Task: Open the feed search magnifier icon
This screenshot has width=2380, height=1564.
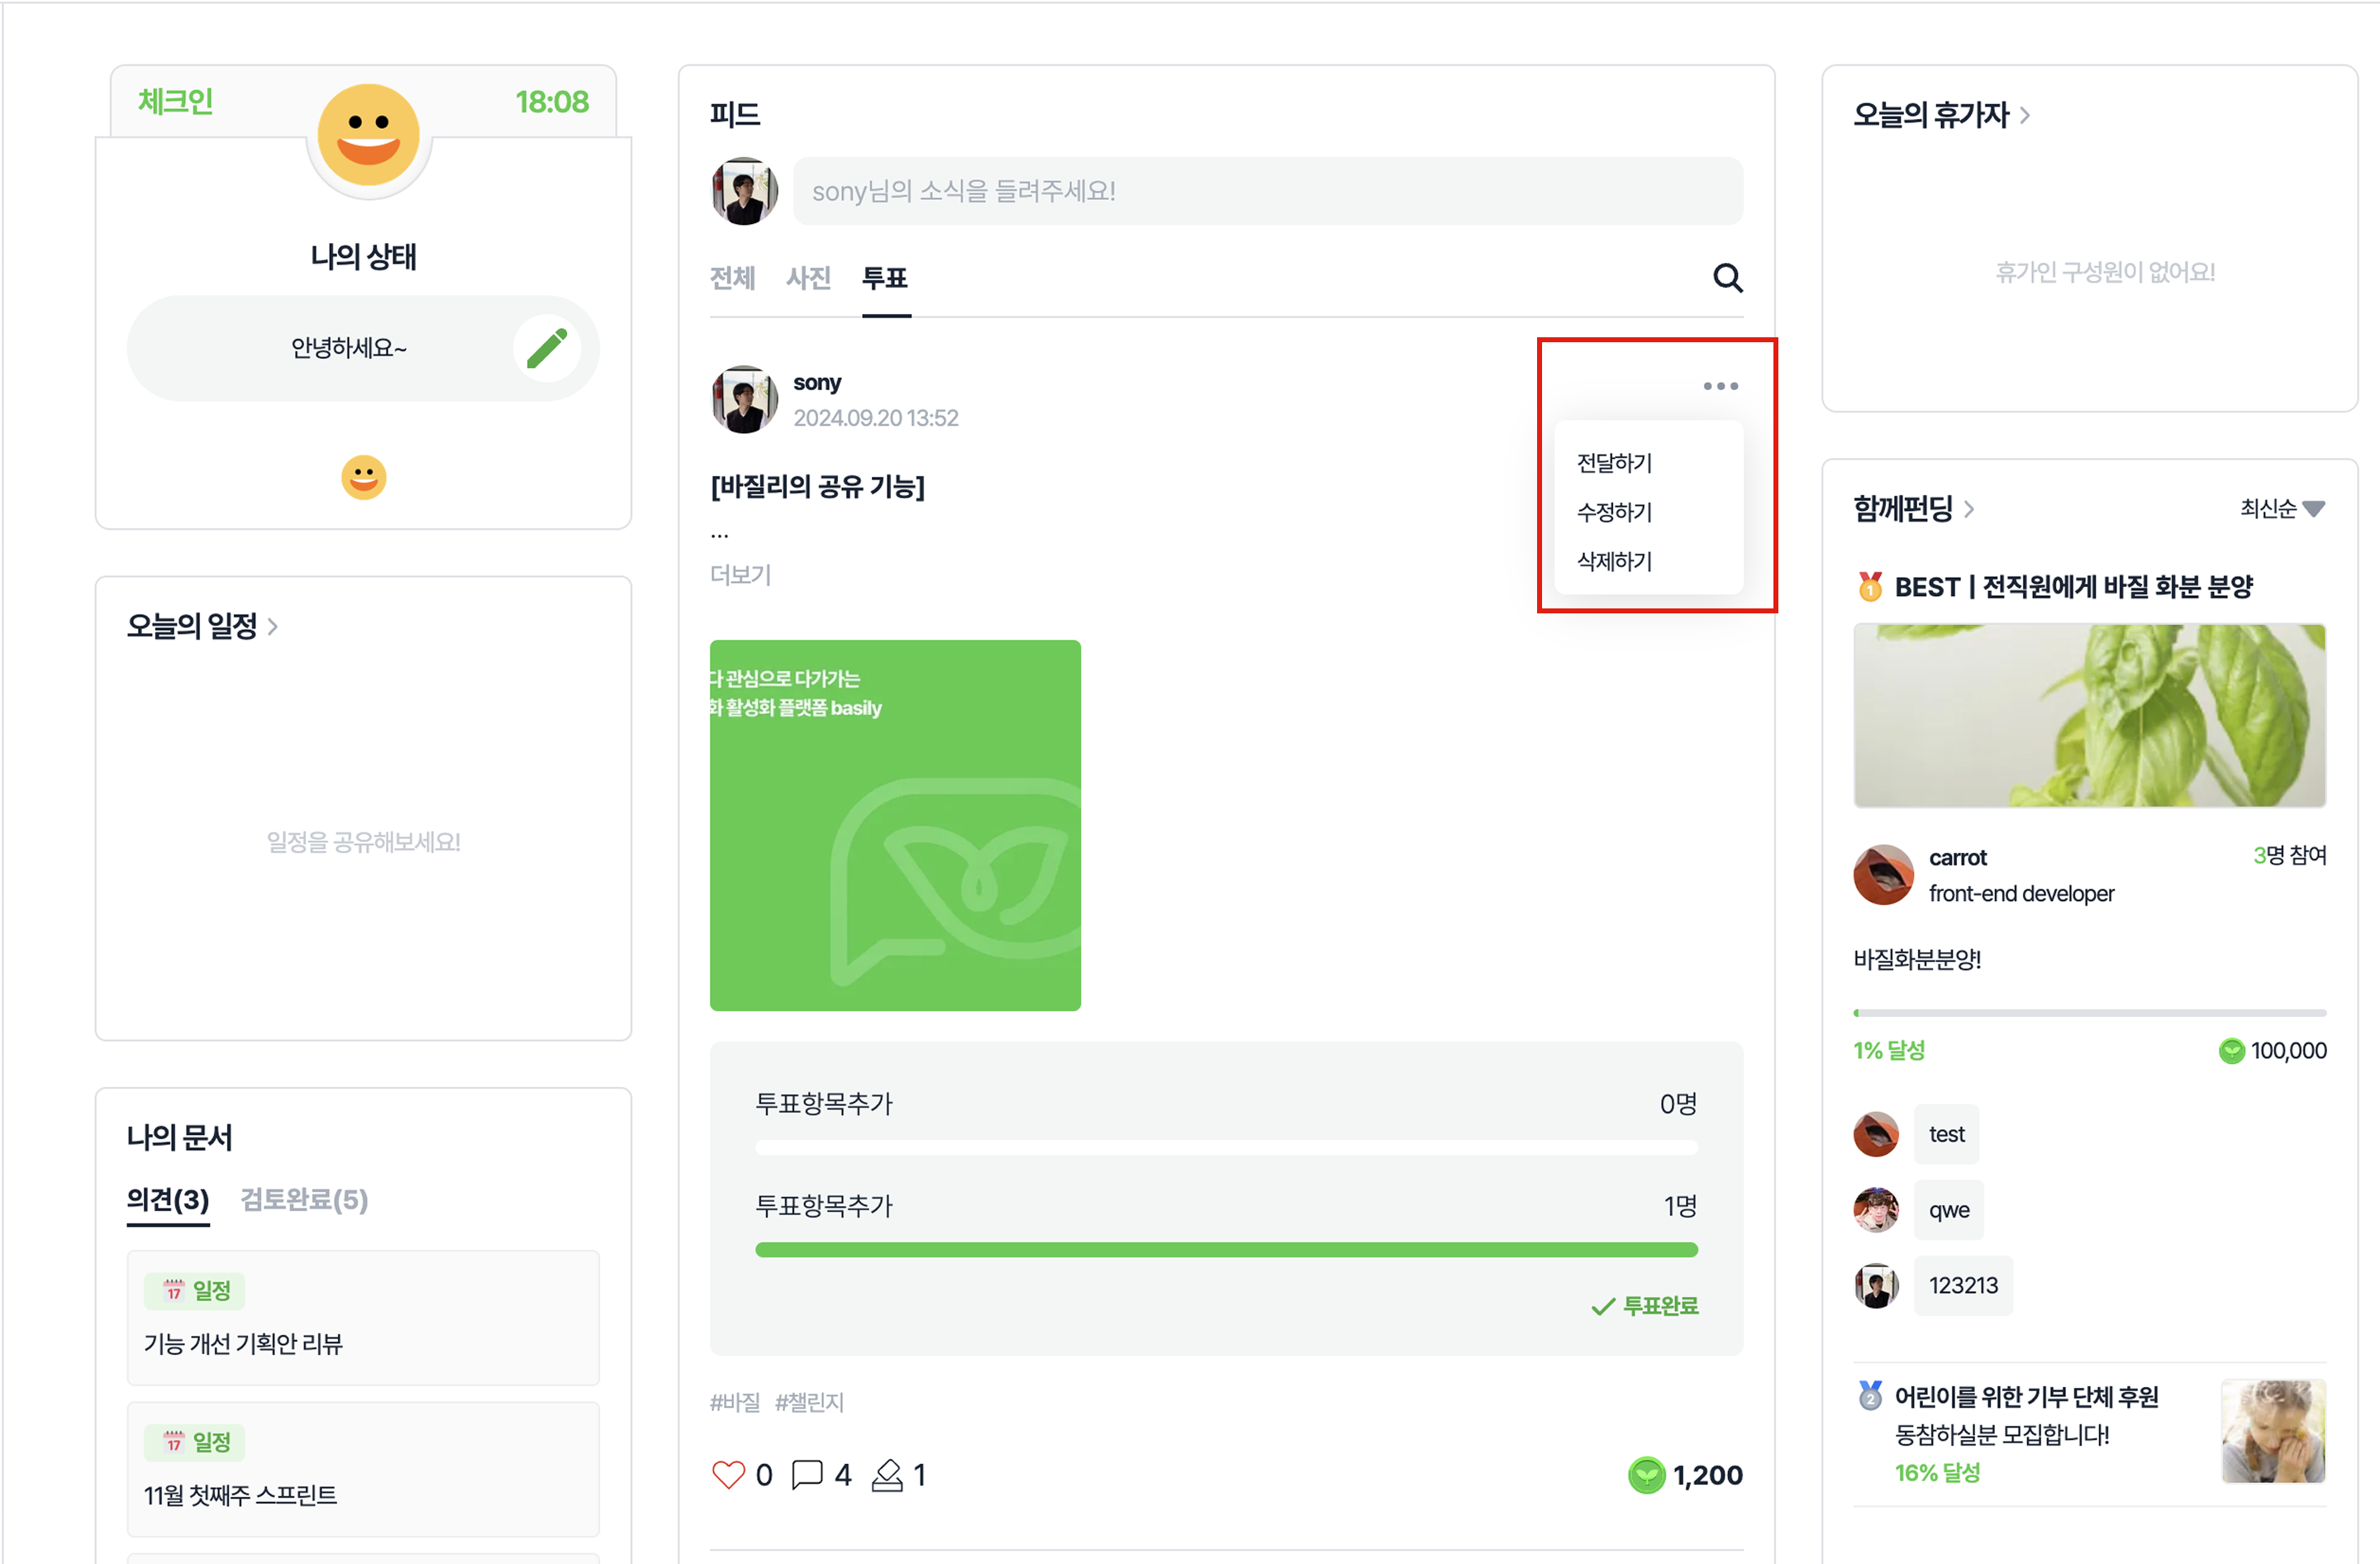Action: point(1727,278)
